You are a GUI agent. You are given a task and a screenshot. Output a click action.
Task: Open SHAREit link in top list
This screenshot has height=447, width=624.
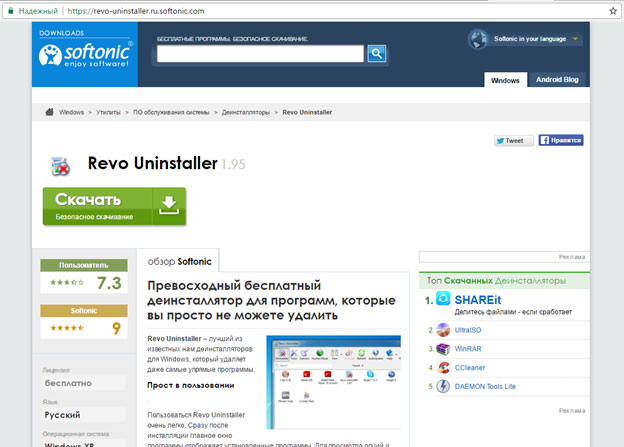(x=478, y=300)
